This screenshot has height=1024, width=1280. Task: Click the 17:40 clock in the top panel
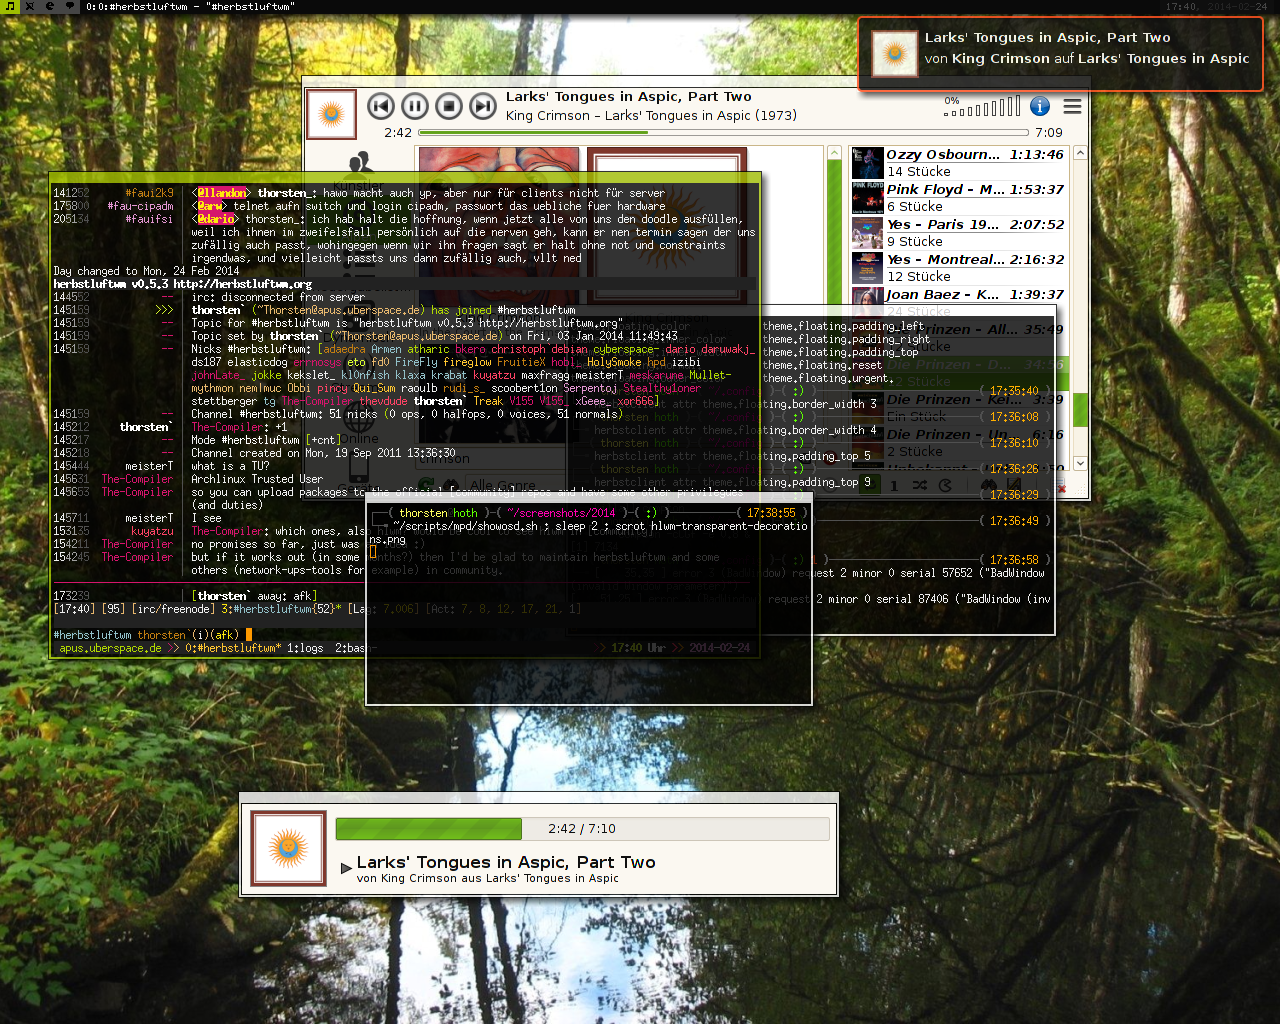pos(1181,6)
